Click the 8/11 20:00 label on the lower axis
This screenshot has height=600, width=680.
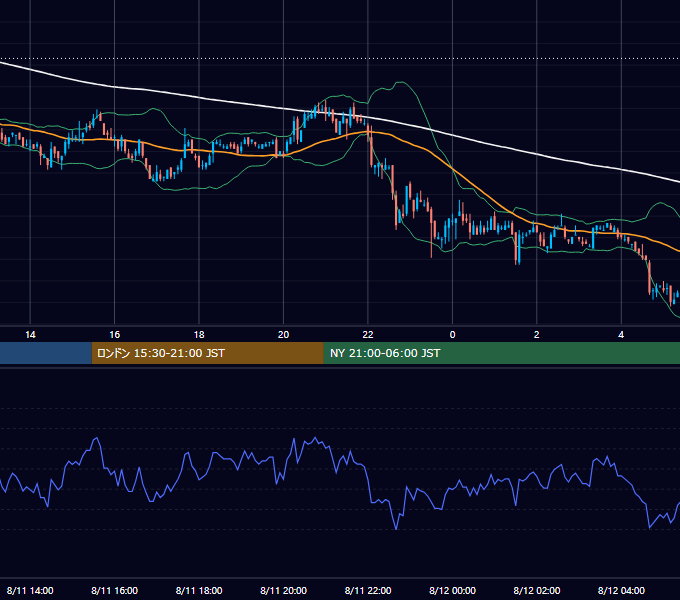click(x=283, y=590)
